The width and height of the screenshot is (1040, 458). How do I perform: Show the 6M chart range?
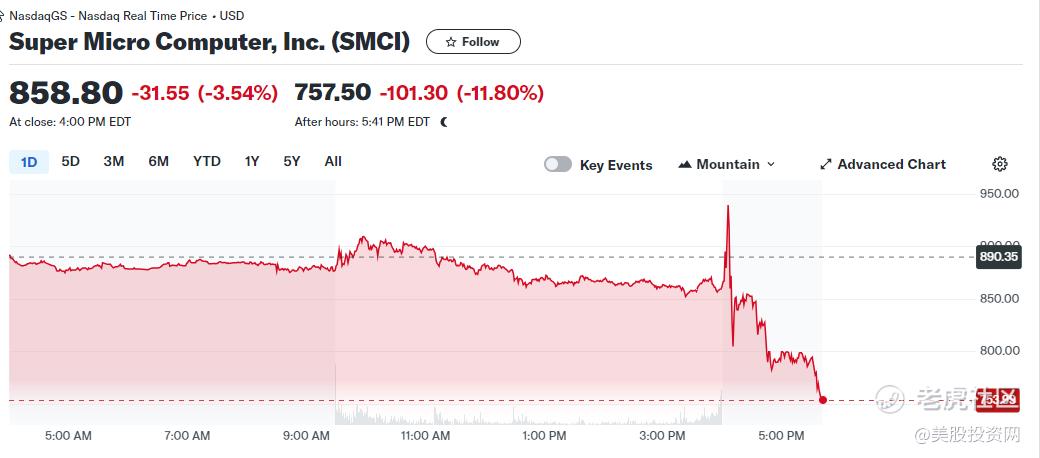click(158, 161)
